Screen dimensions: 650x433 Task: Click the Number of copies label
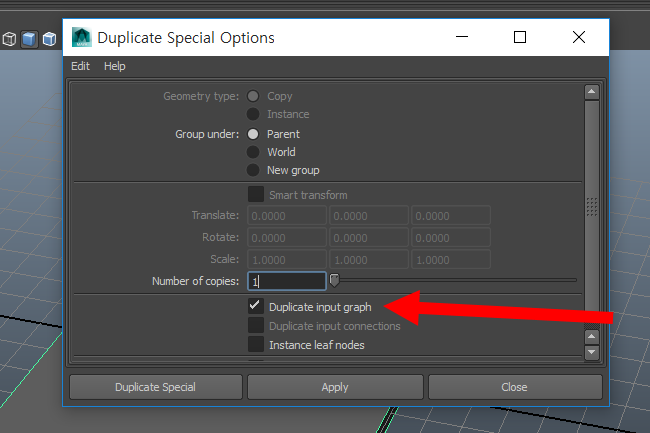[195, 281]
